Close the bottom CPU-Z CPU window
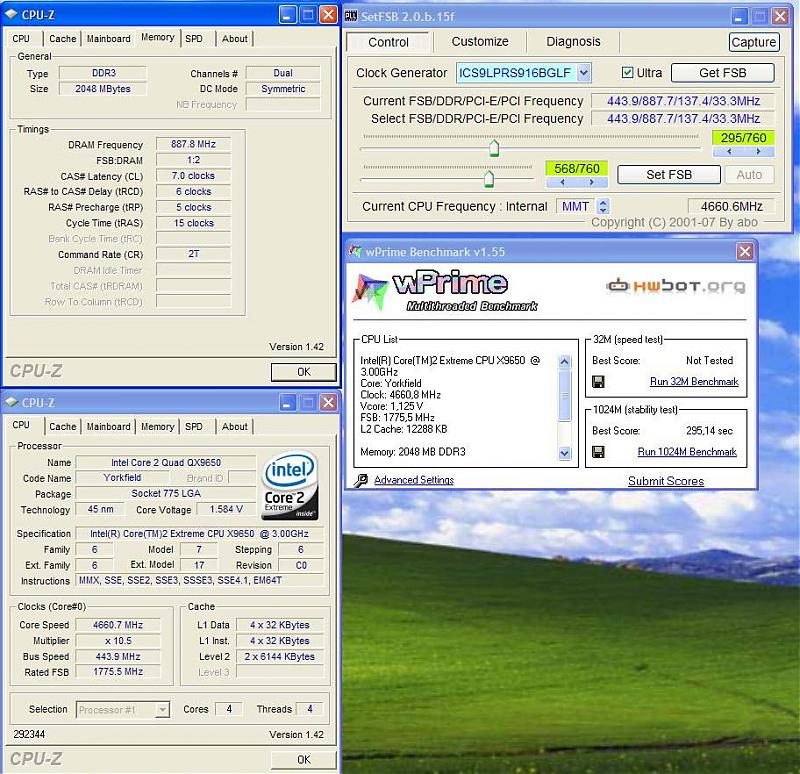Screen dimensions: 800x774 pyautogui.click(x=329, y=403)
